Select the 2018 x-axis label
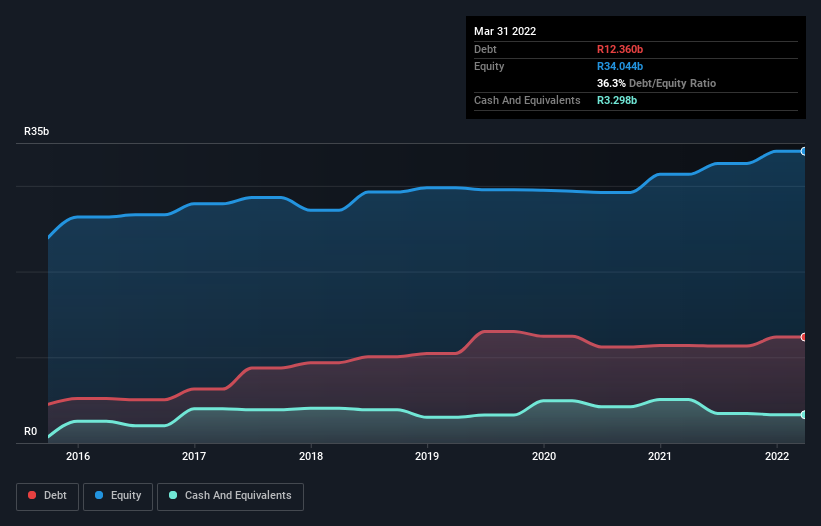Screen dimensions: 821x526 (x=311, y=456)
